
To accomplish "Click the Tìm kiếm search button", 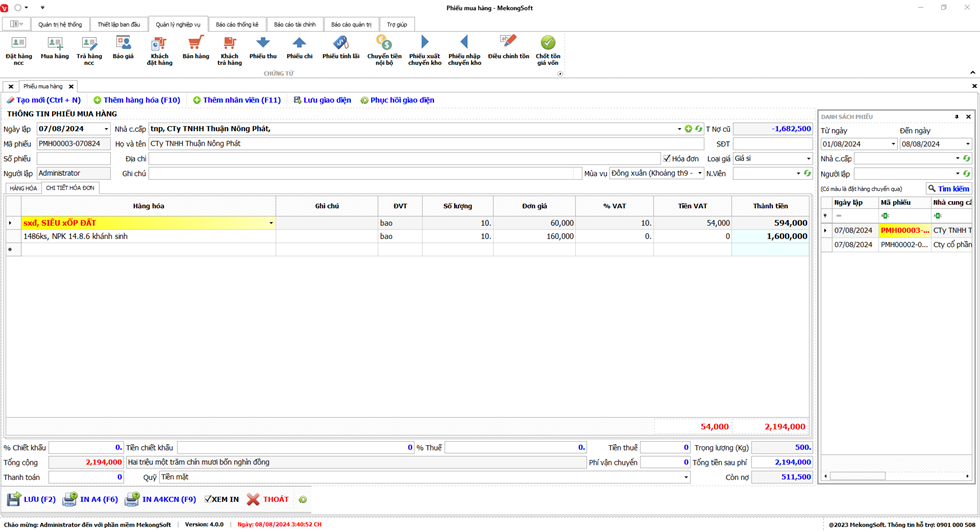I will 948,188.
